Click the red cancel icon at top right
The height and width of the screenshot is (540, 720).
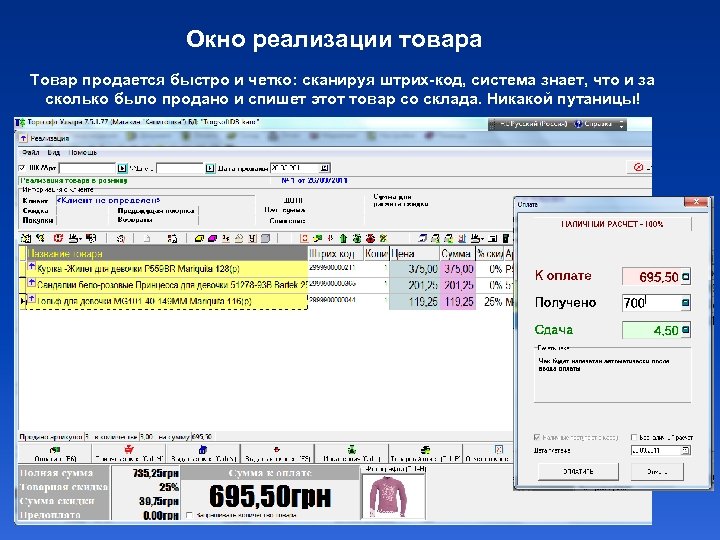pos(638,167)
